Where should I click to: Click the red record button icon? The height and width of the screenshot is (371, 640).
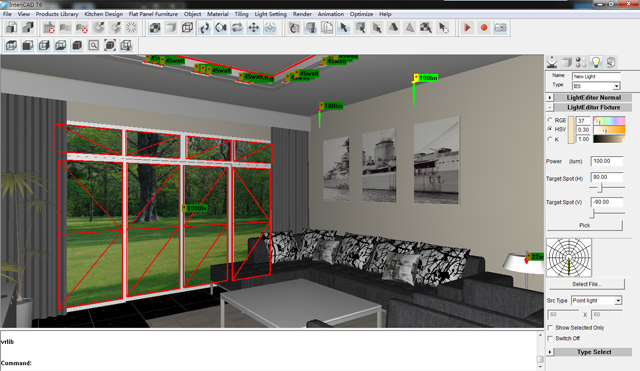click(484, 28)
